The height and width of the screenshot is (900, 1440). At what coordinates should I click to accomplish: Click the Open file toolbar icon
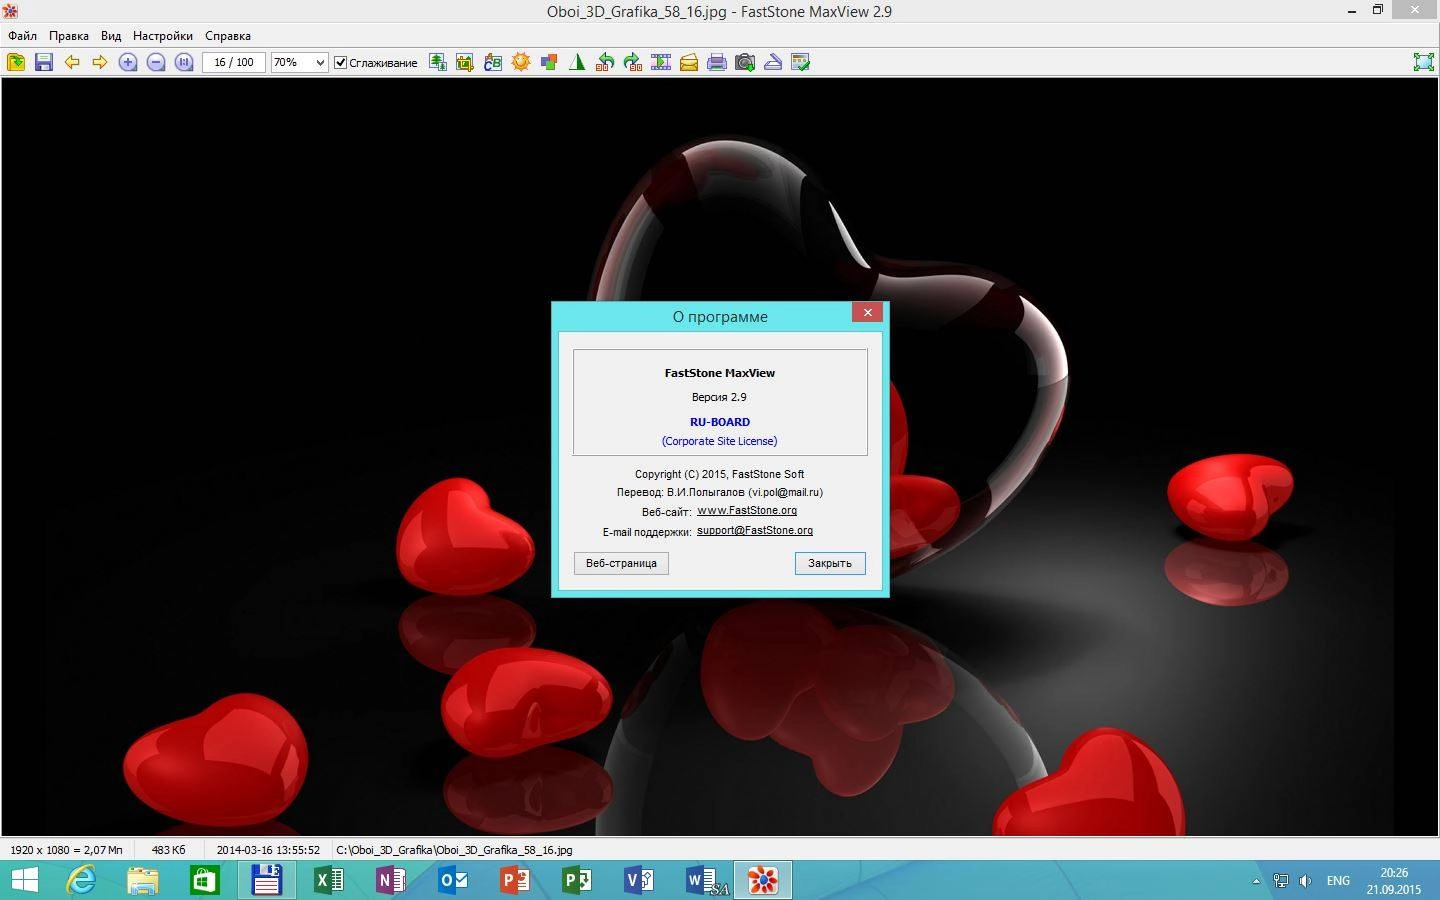16,62
